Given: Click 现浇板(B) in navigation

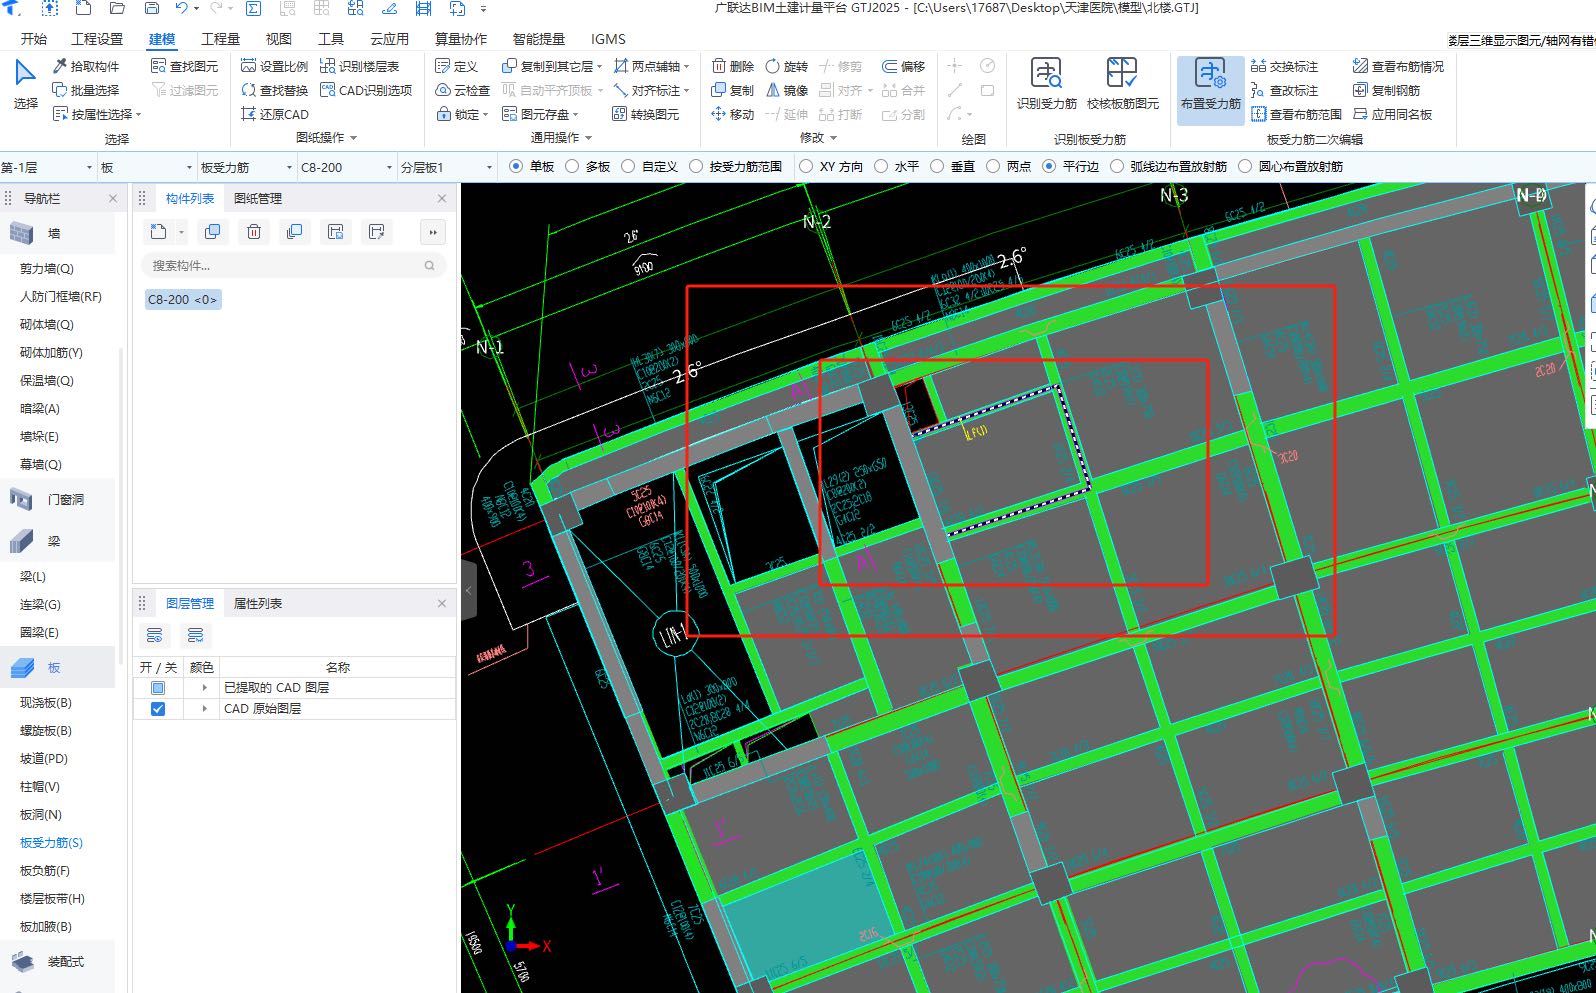Looking at the screenshot, I should pyautogui.click(x=46, y=702).
